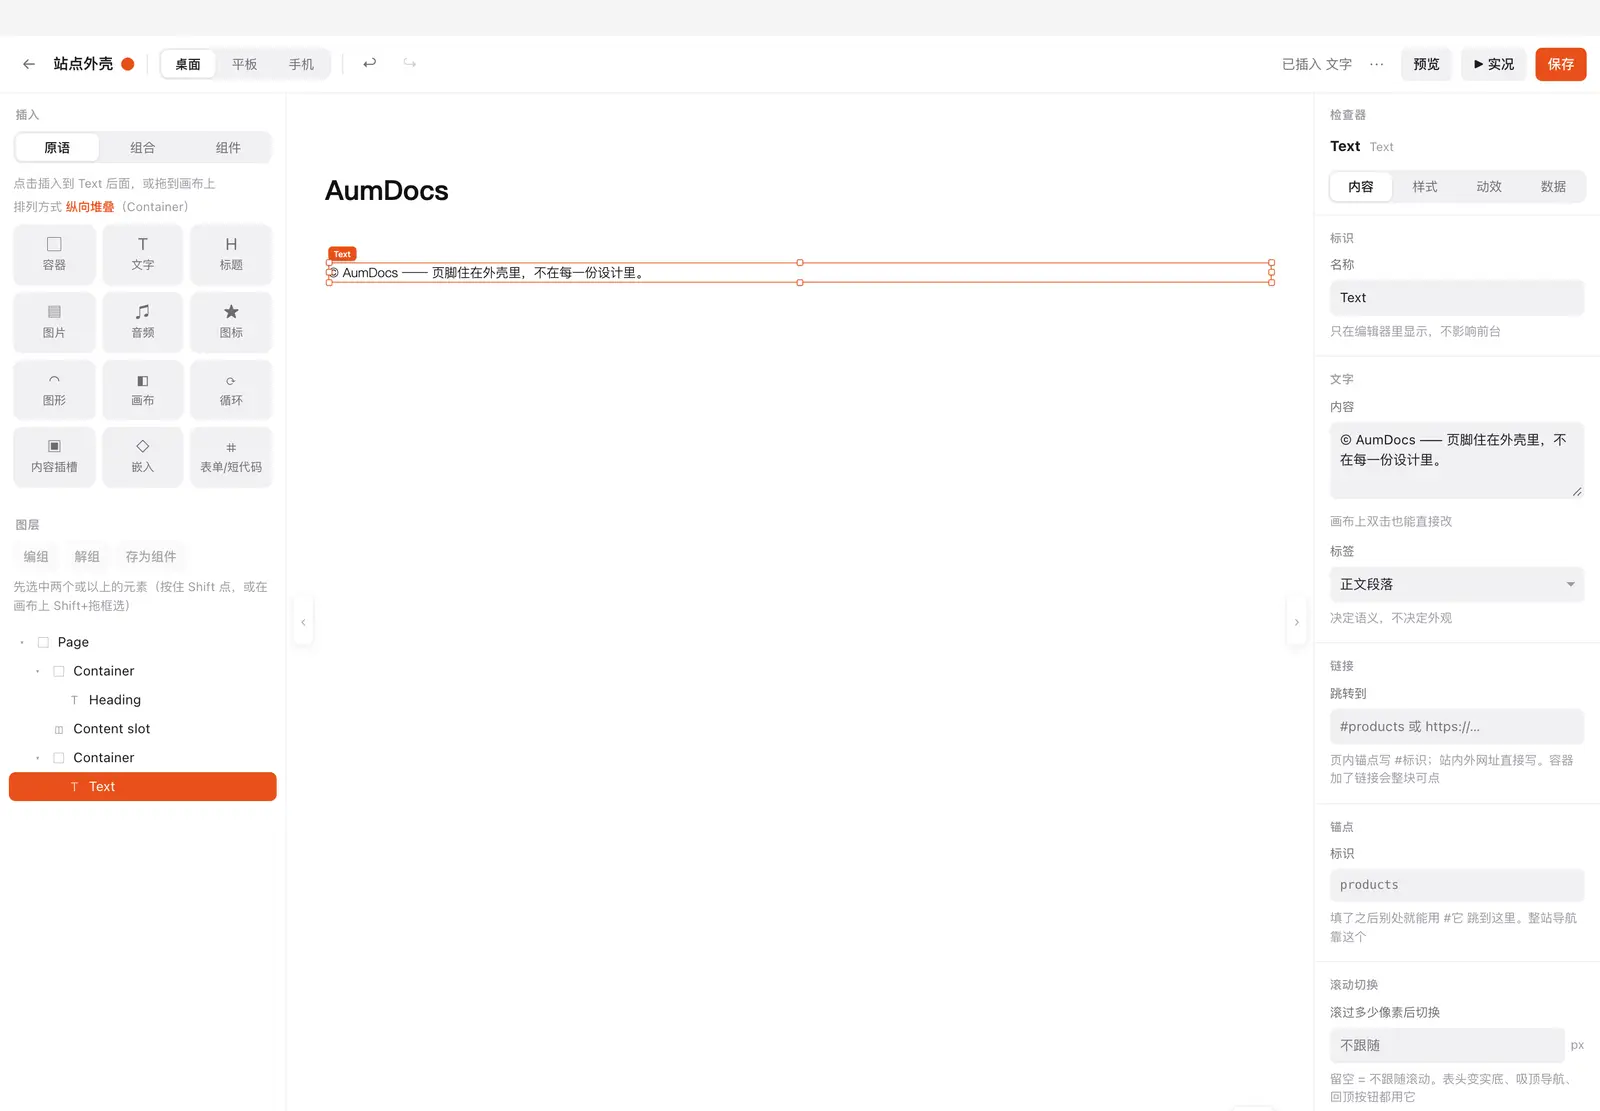The image size is (1600, 1111).
Task: Open the more options ellipsis menu
Action: 1377,64
